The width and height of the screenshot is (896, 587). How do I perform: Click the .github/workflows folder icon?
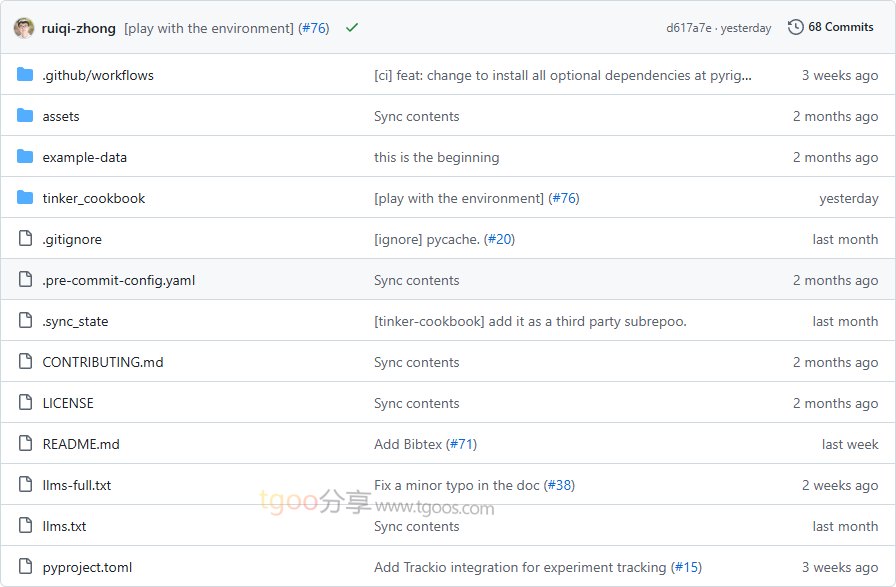pyautogui.click(x=25, y=75)
